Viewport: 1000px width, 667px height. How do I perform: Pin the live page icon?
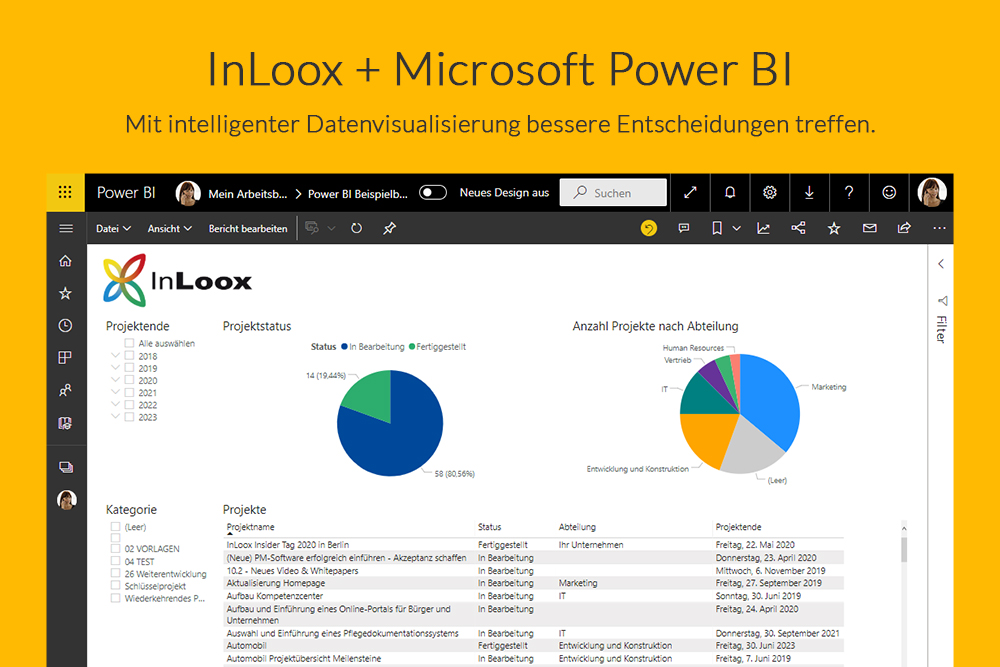click(390, 228)
